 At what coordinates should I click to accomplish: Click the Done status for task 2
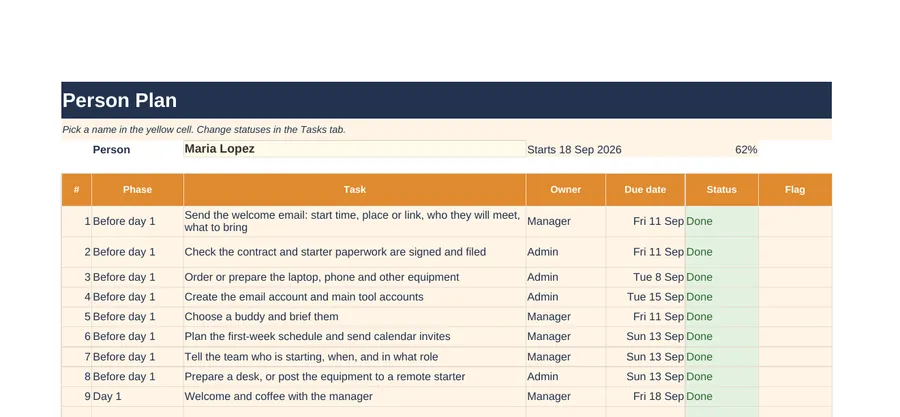pyautogui.click(x=721, y=252)
